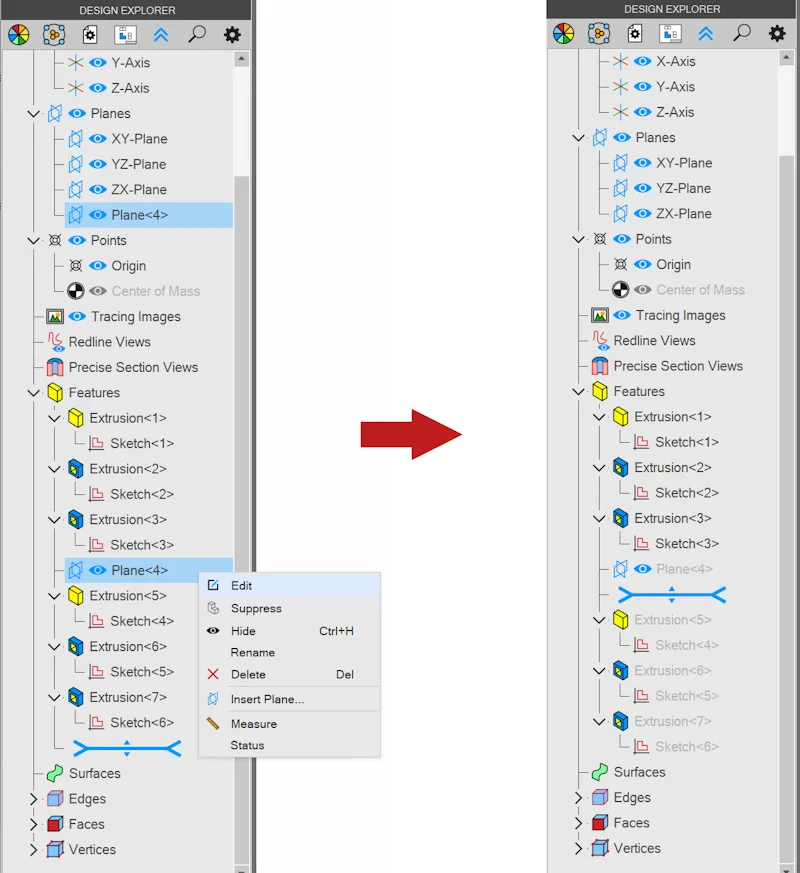The width and height of the screenshot is (800, 873).
Task: Click the collapse-all double arrow icon in left explorer
Action: coord(161,35)
